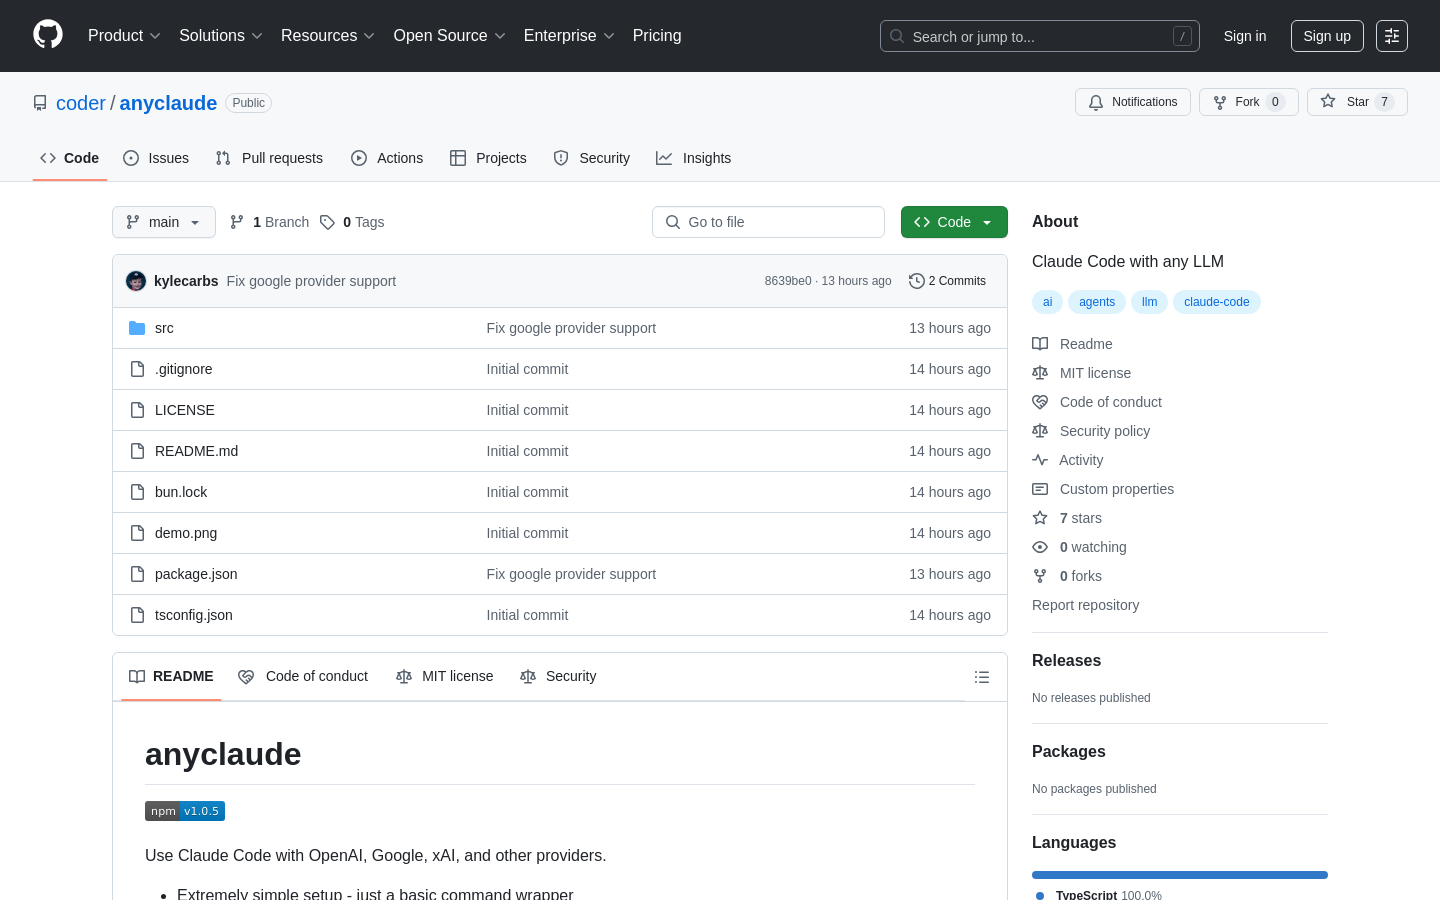The width and height of the screenshot is (1440, 900).
Task: Click the tag icon beside 0 Tags
Action: tap(327, 222)
